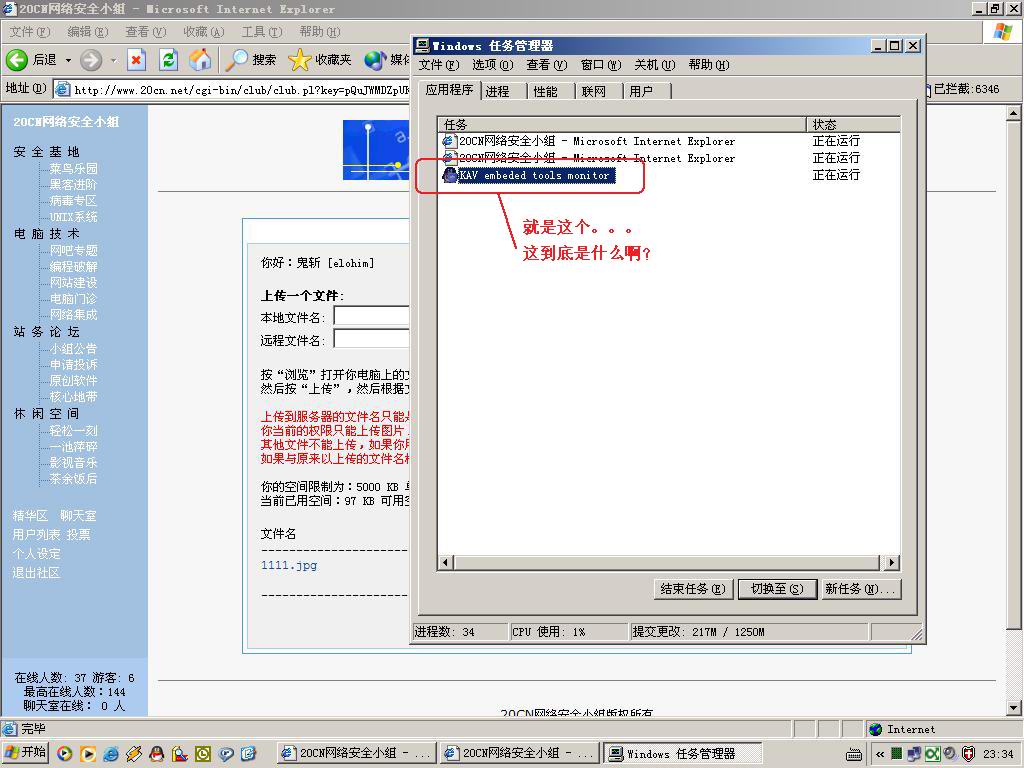This screenshot has width=1024, height=768.
Task: Click the task list right scroll arrow
Action: tap(891, 562)
